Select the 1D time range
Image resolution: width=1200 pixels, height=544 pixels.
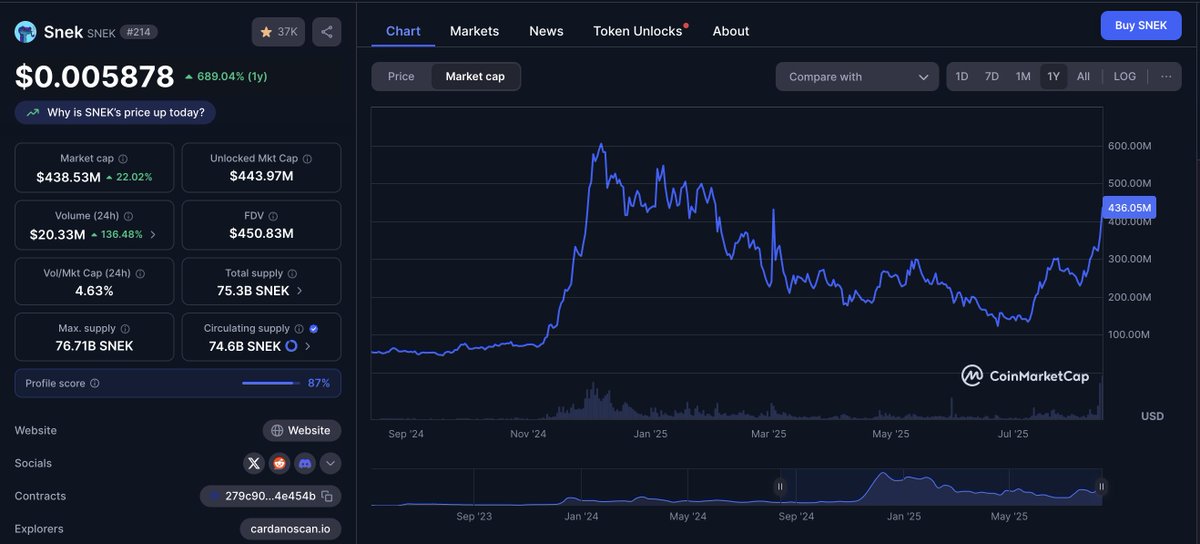(962, 77)
